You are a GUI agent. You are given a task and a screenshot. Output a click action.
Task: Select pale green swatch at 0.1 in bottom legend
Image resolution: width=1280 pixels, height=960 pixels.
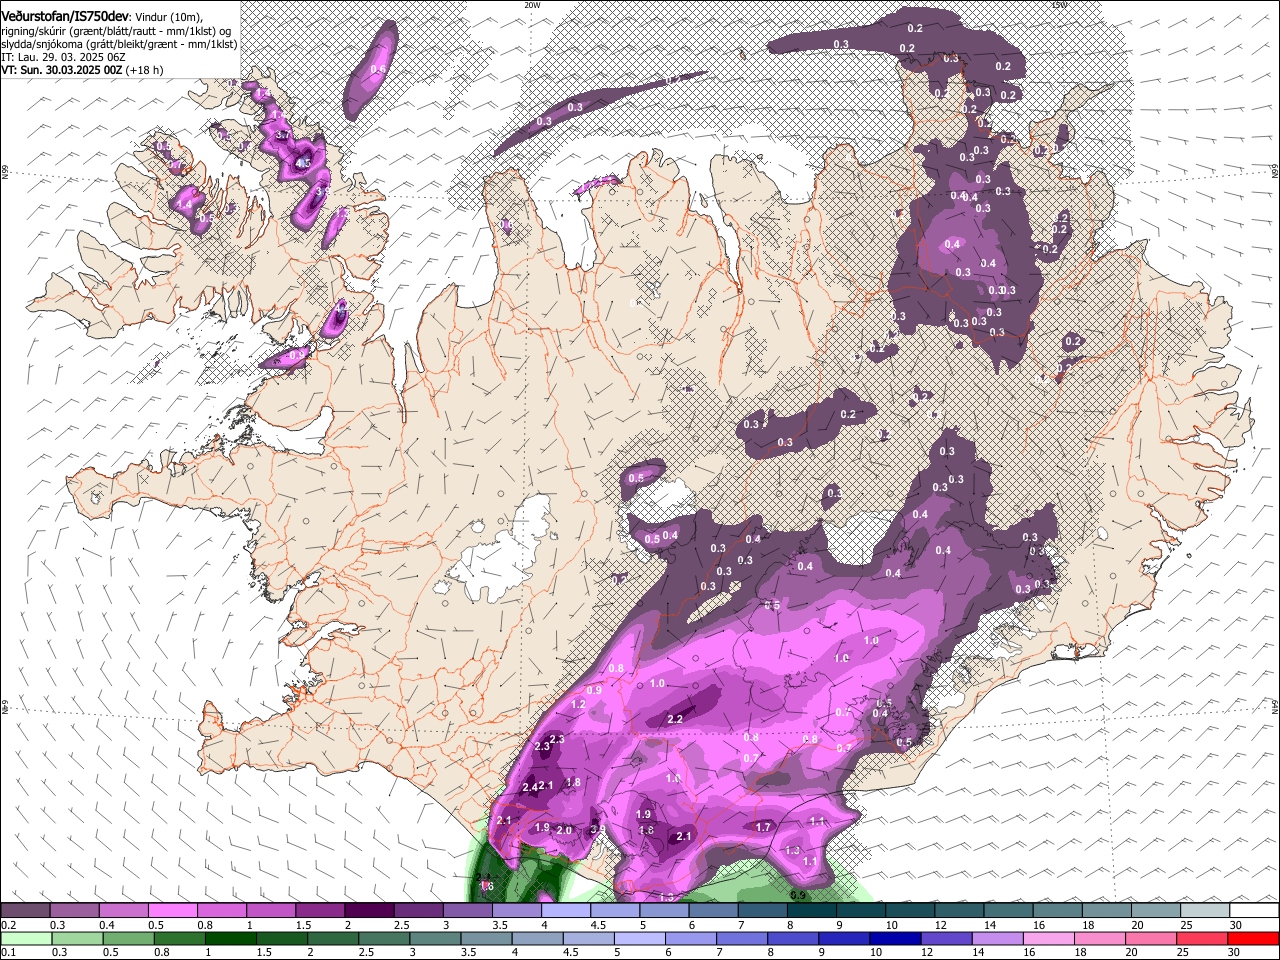click(25, 938)
